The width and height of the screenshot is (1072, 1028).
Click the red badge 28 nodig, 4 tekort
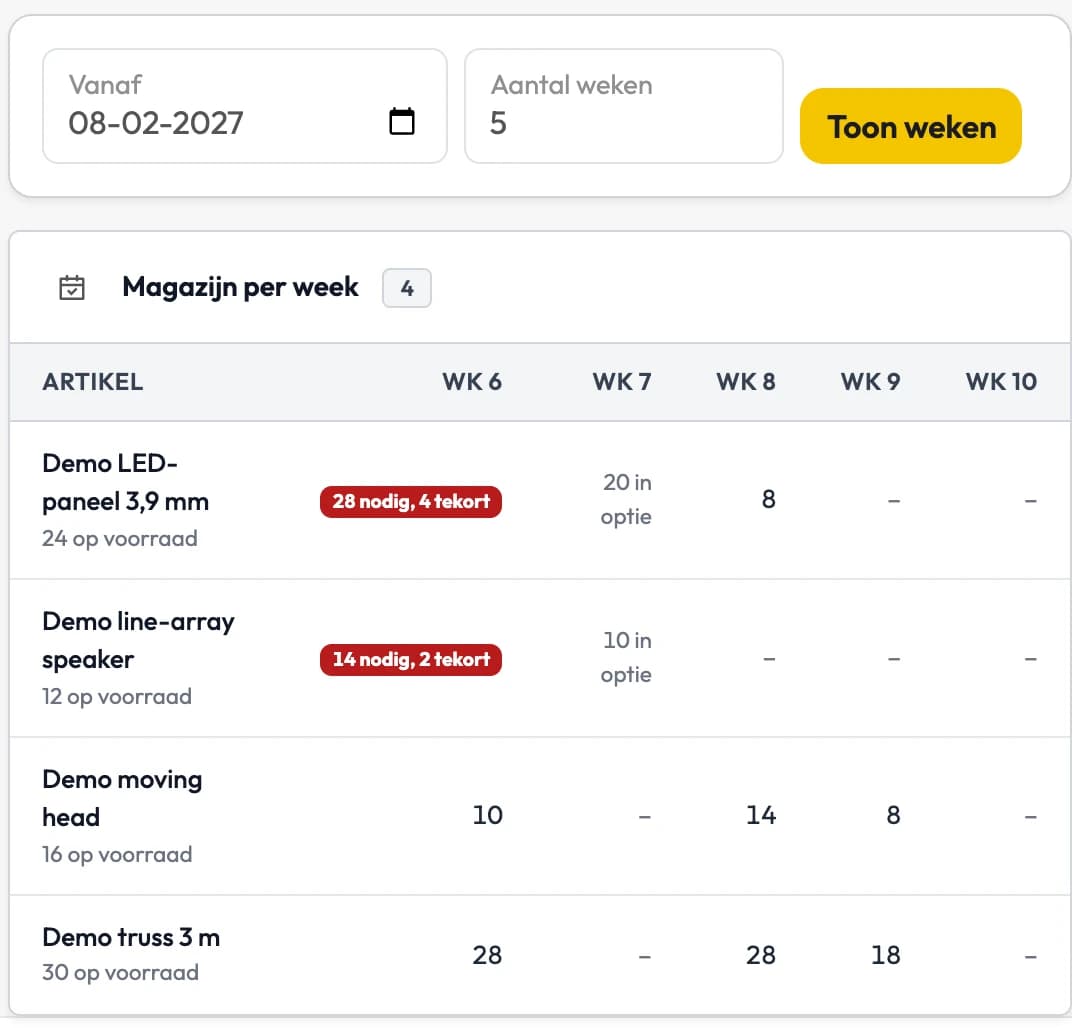pyautogui.click(x=411, y=502)
